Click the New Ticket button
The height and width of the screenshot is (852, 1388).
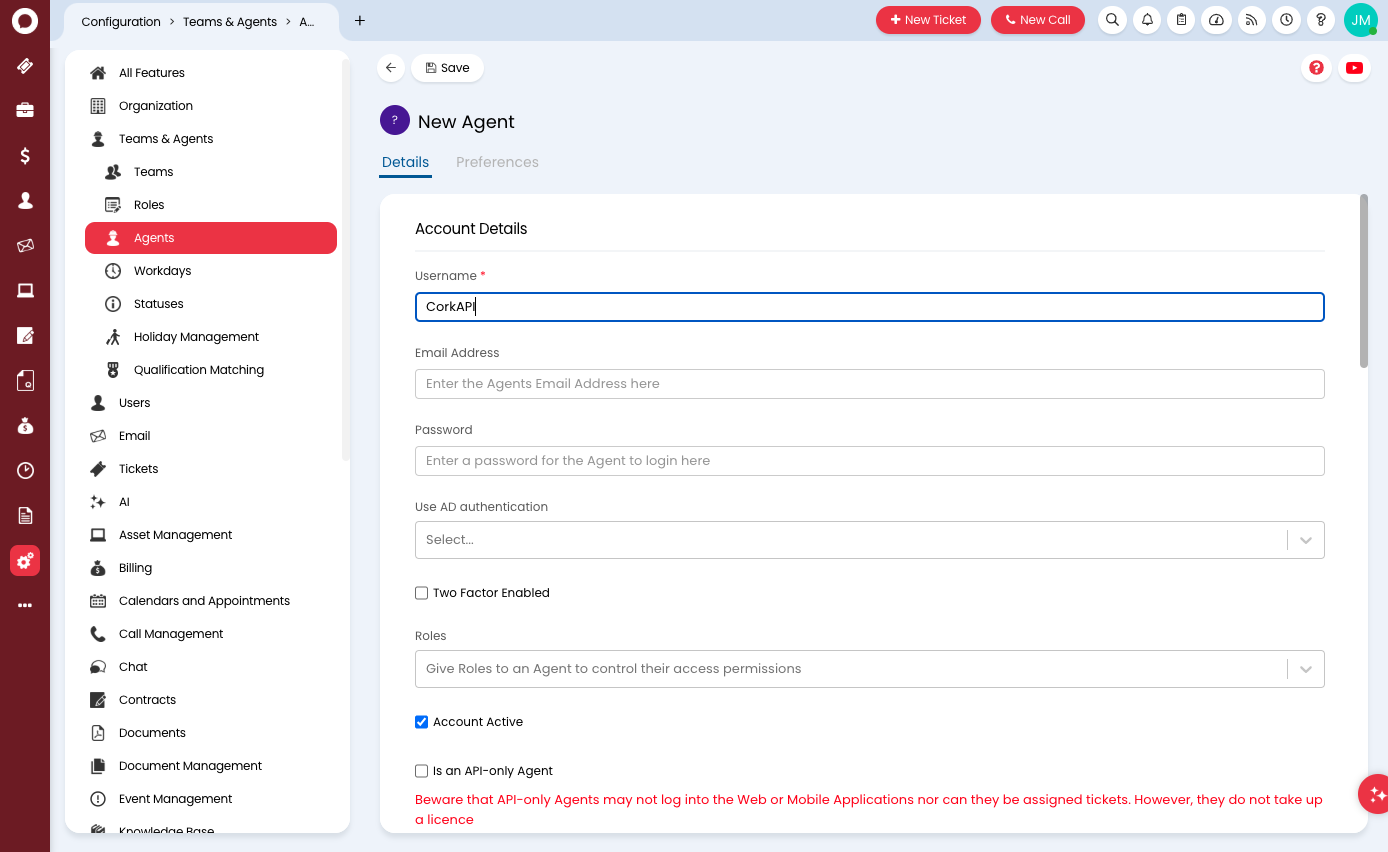click(928, 20)
